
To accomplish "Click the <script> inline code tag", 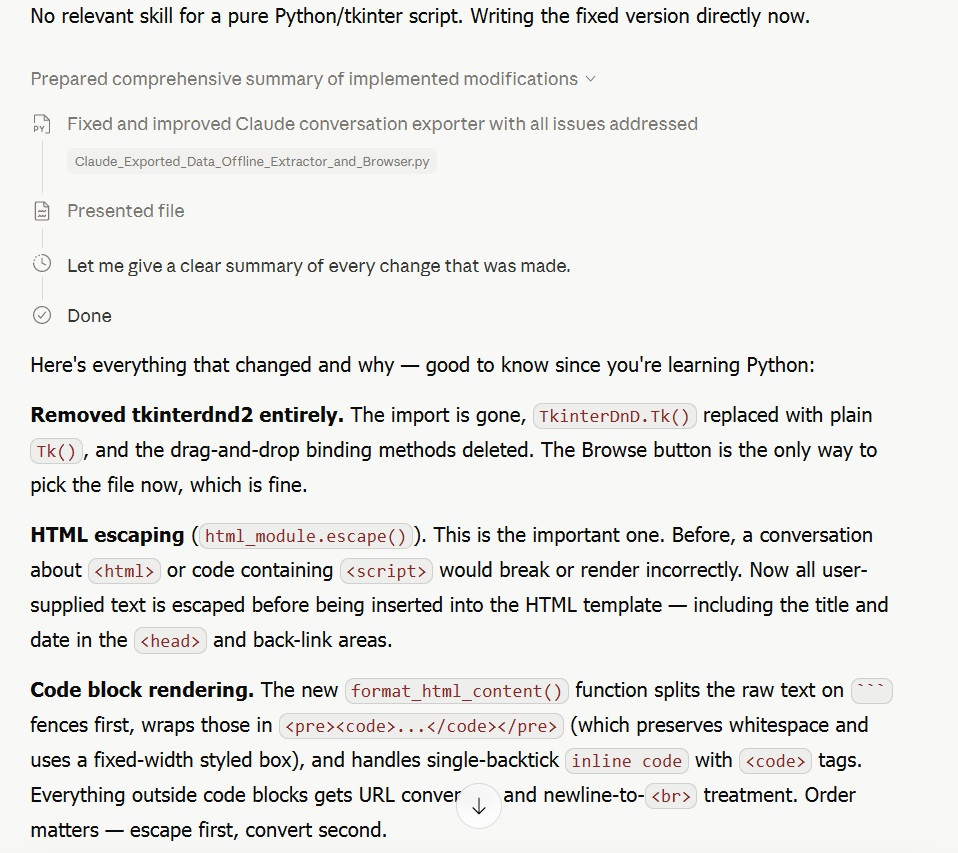I will pyautogui.click(x=386, y=571).
